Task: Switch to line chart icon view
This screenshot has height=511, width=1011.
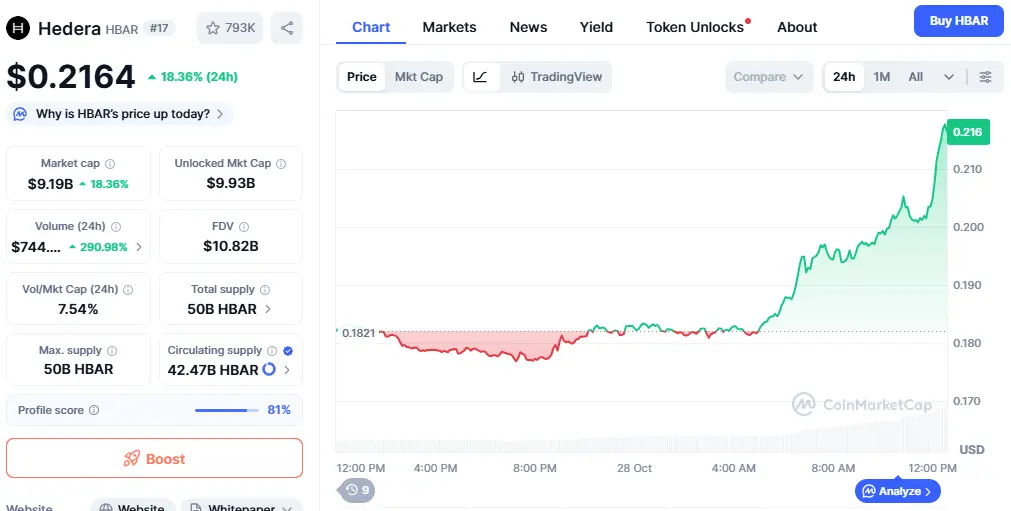Action: pyautogui.click(x=480, y=77)
